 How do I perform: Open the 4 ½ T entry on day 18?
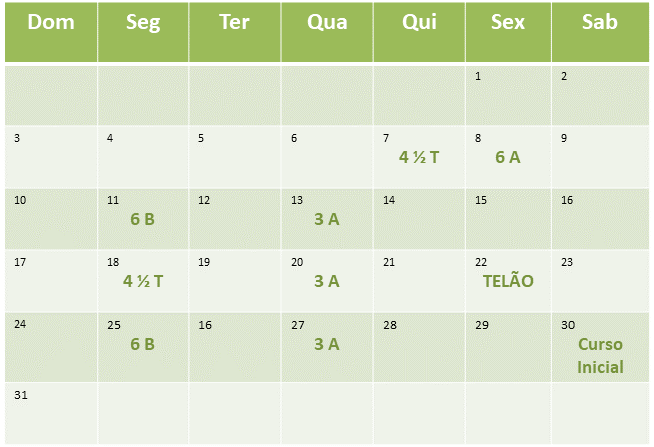[x=143, y=281]
